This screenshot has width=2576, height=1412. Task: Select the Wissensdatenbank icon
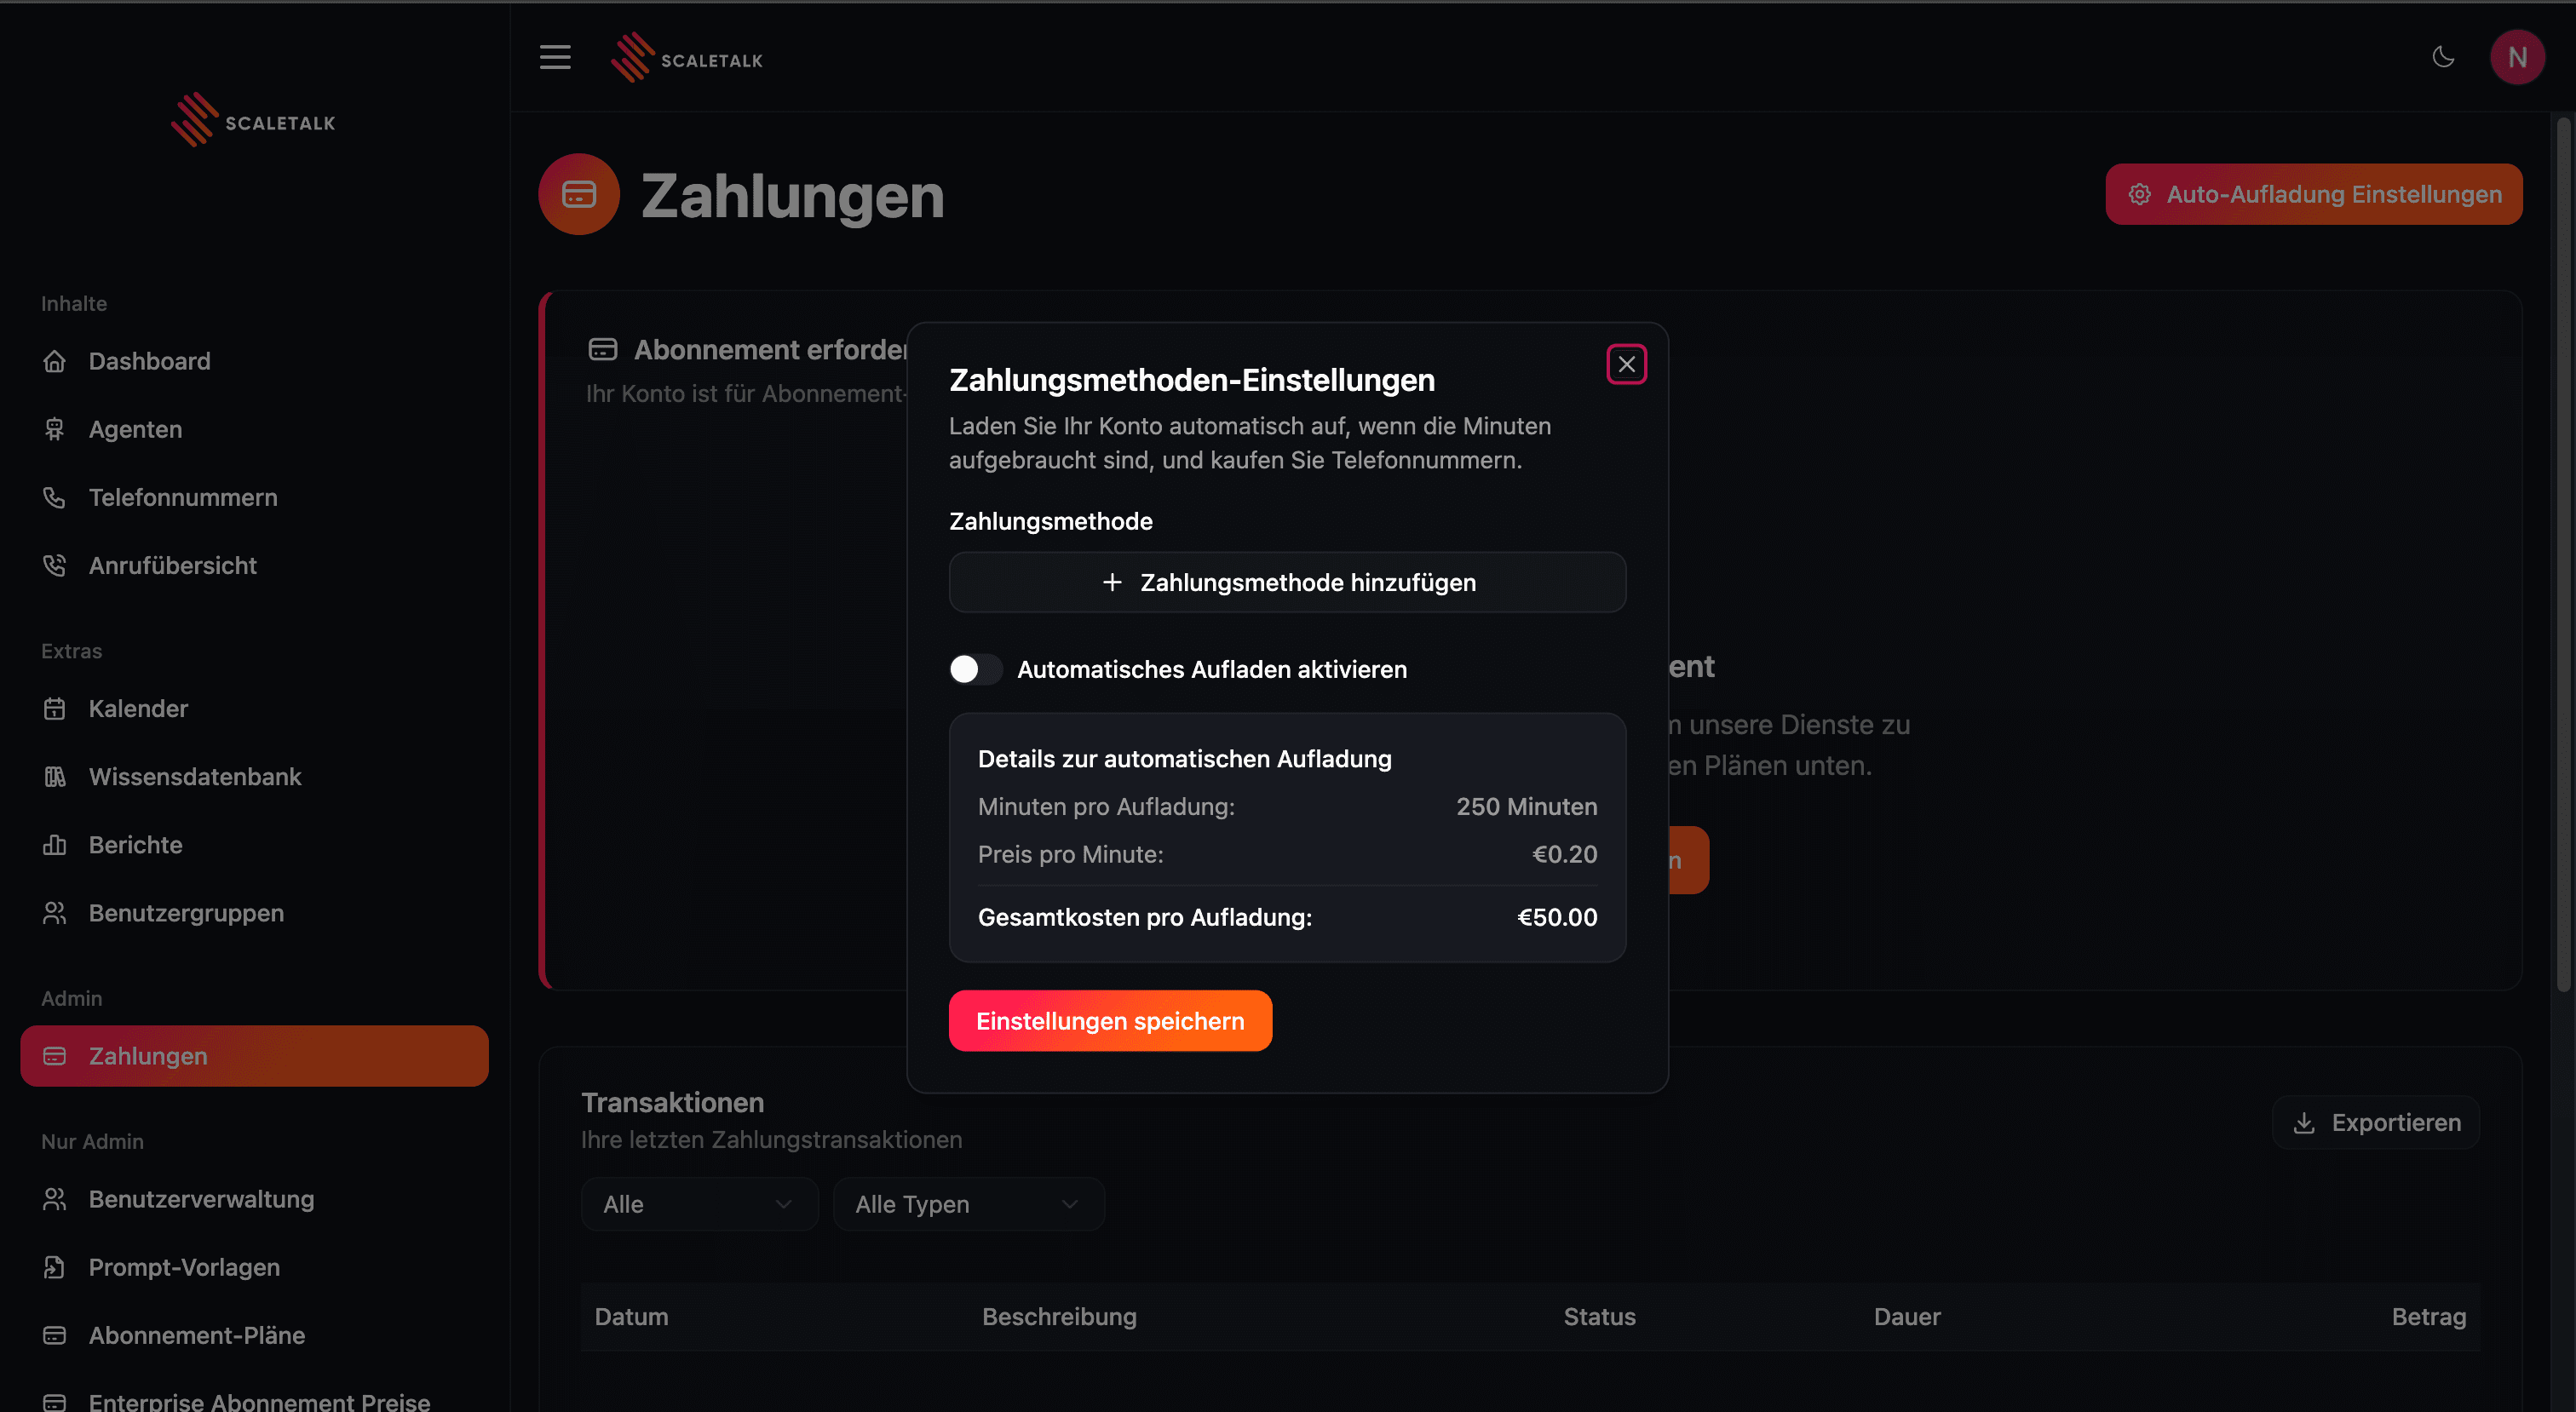tap(55, 776)
